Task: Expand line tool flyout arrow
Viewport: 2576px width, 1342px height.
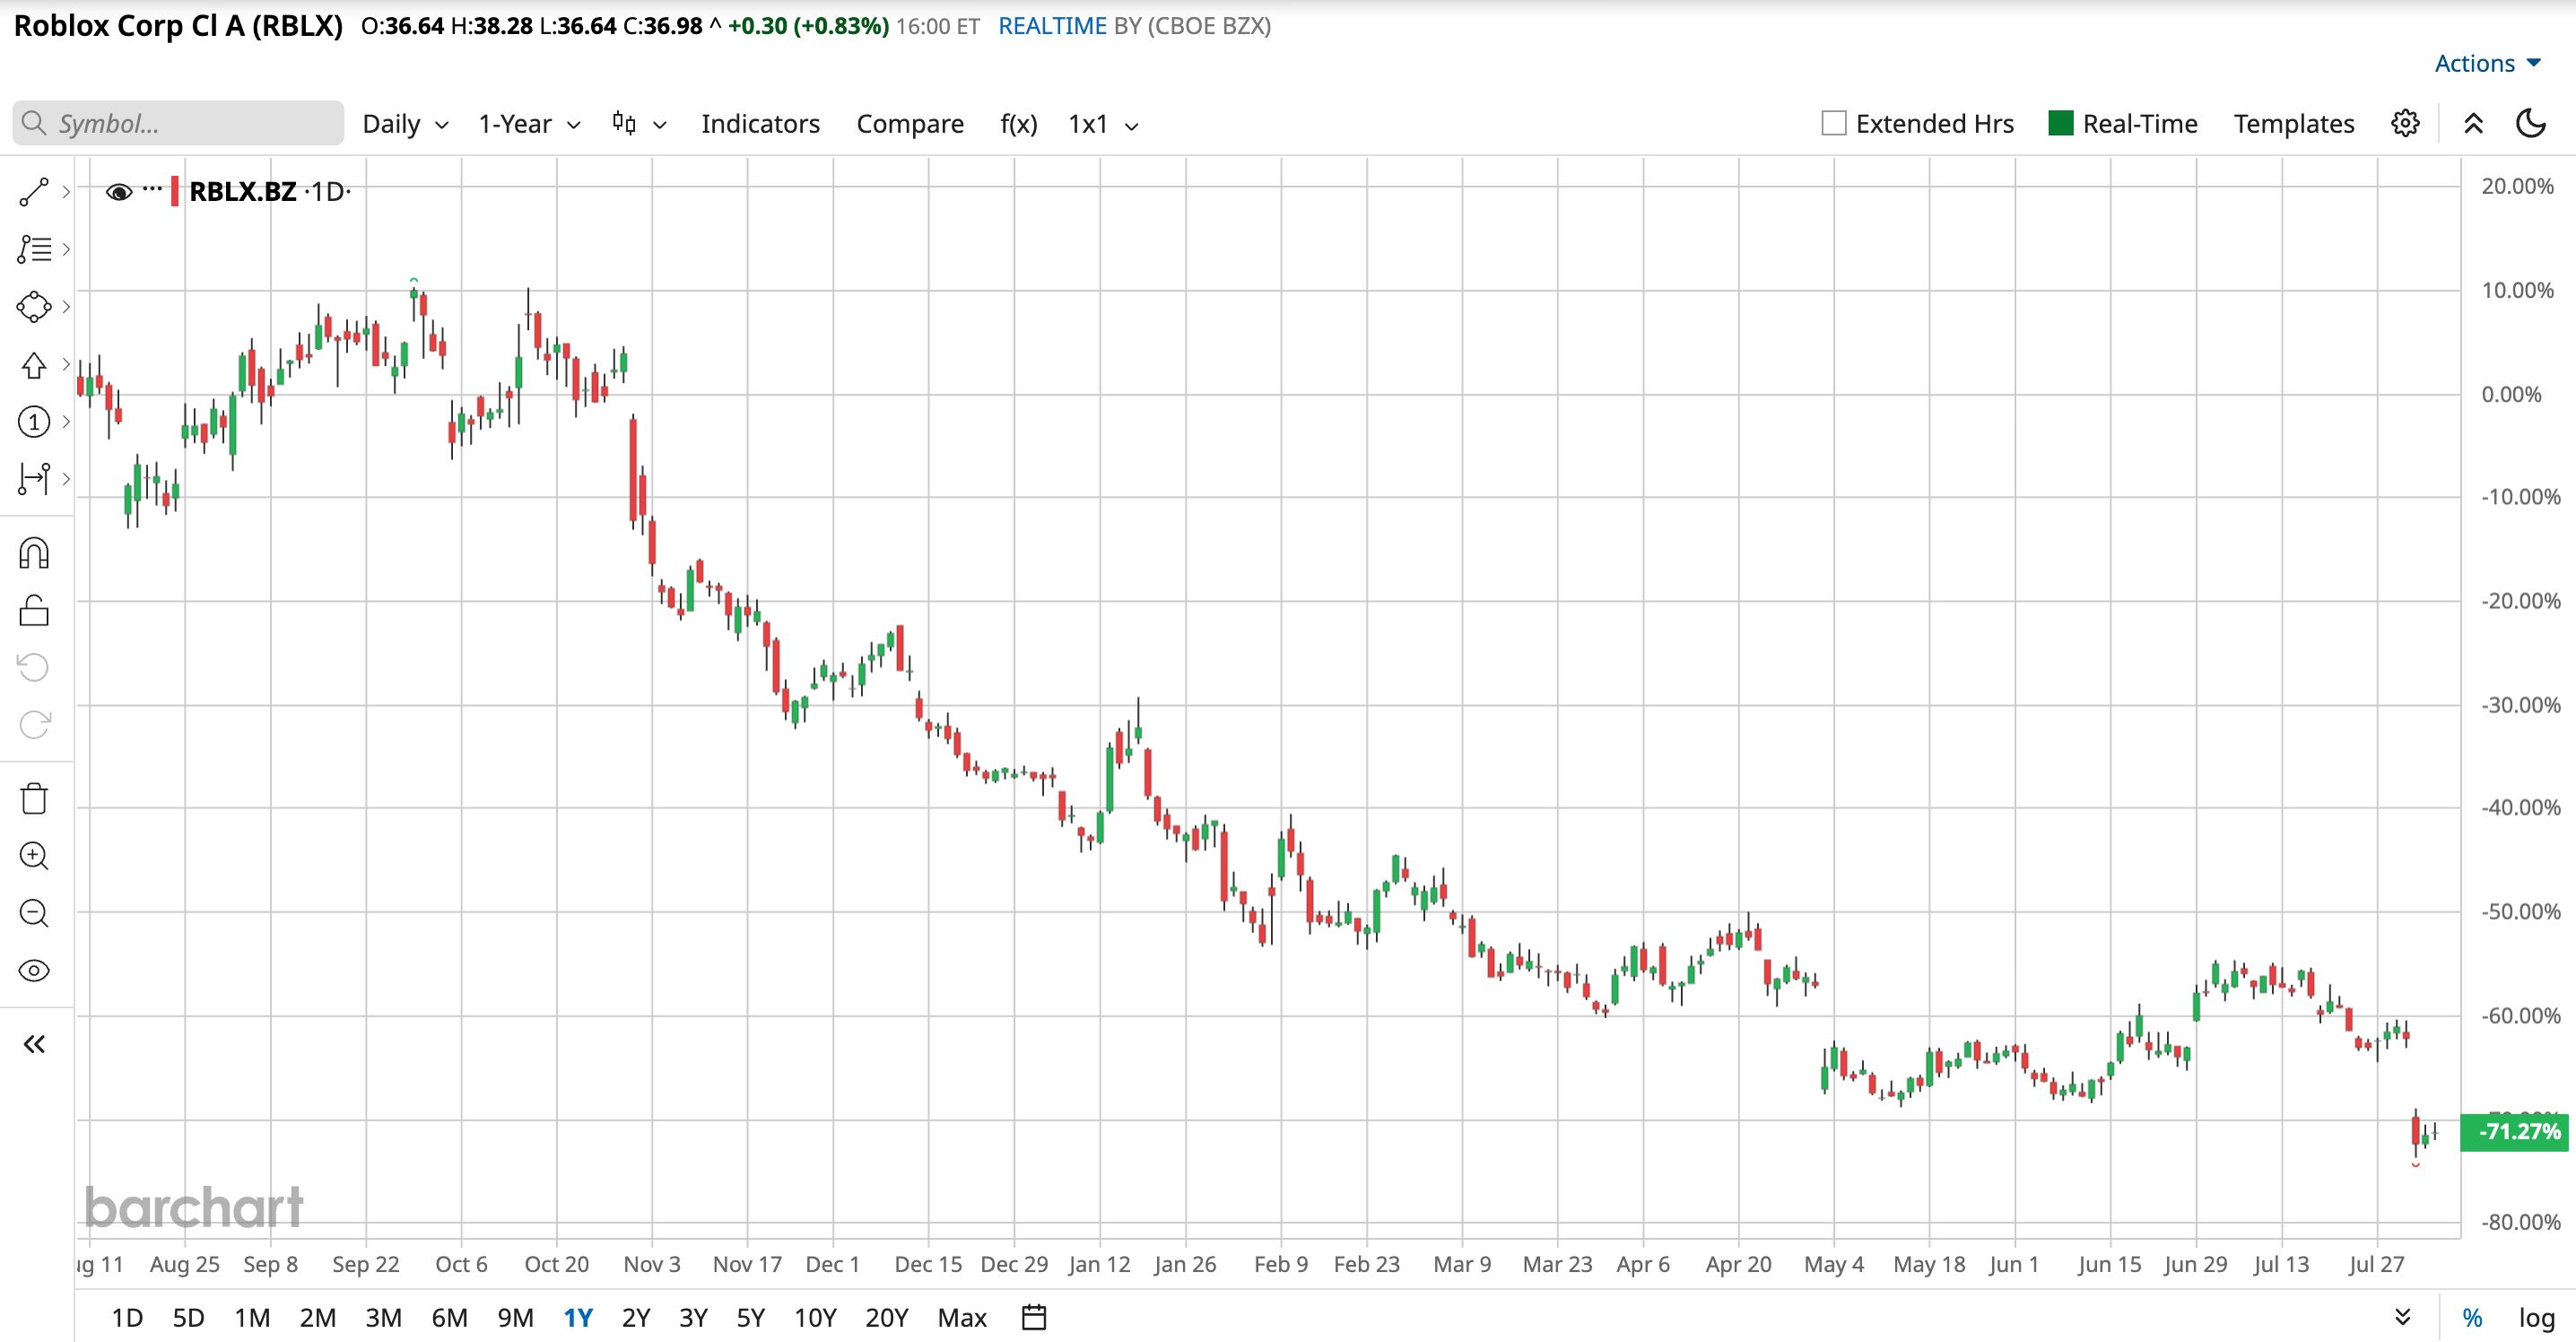Action: point(66,192)
